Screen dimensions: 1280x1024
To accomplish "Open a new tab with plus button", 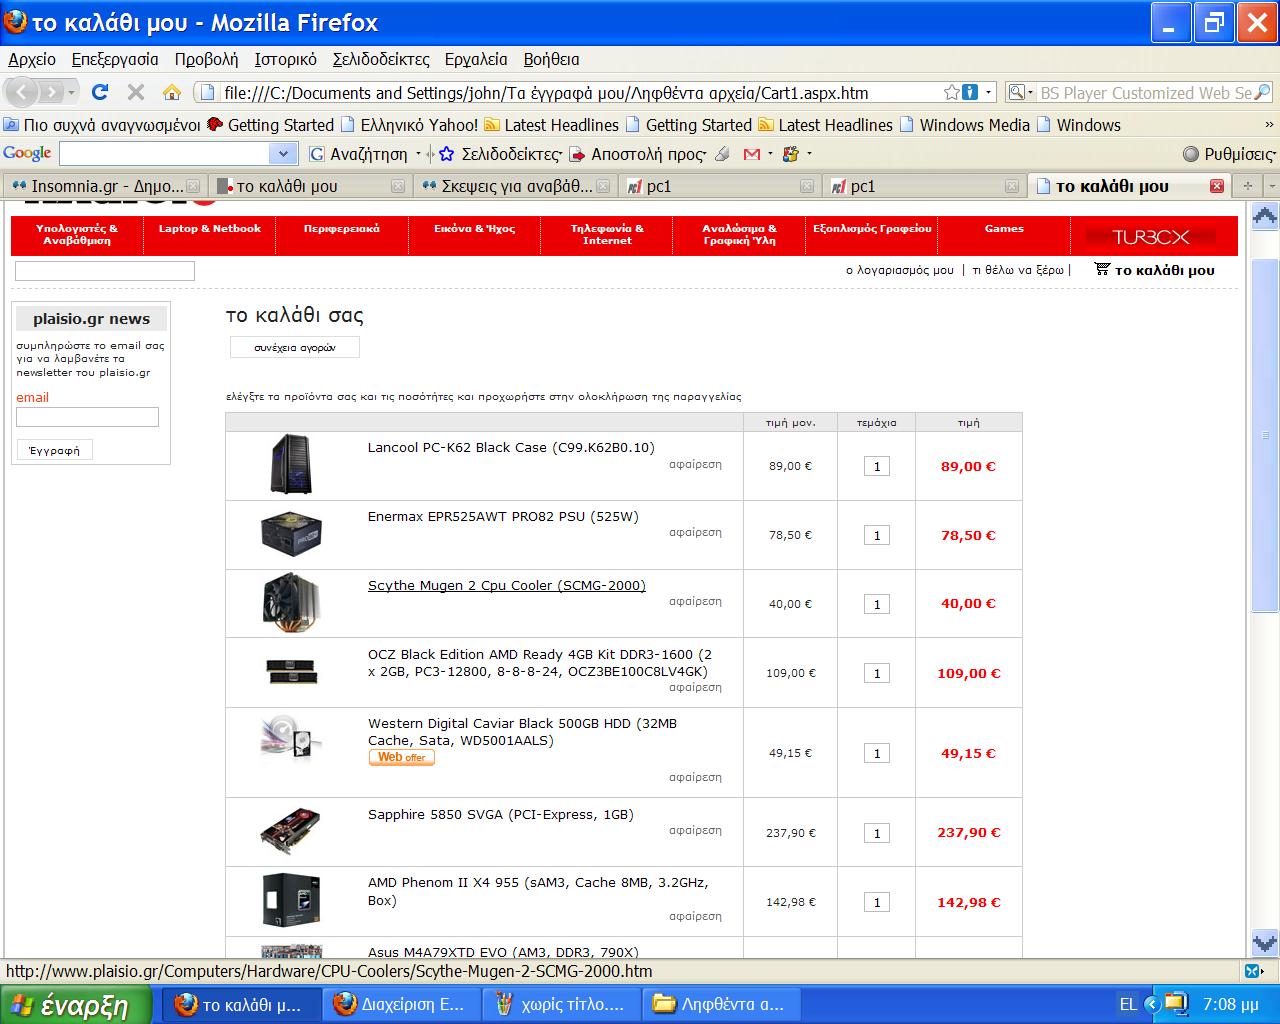I will click(1247, 186).
